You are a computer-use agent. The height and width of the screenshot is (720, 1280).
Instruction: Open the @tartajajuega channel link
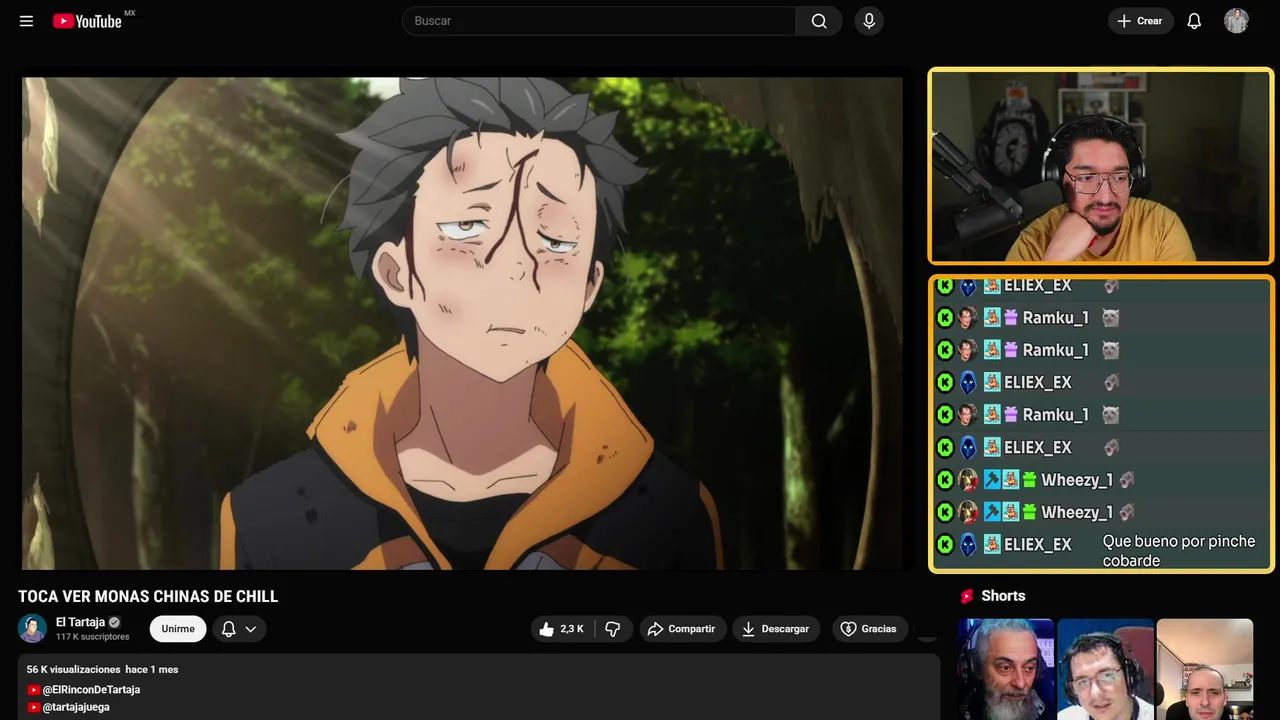(76, 707)
